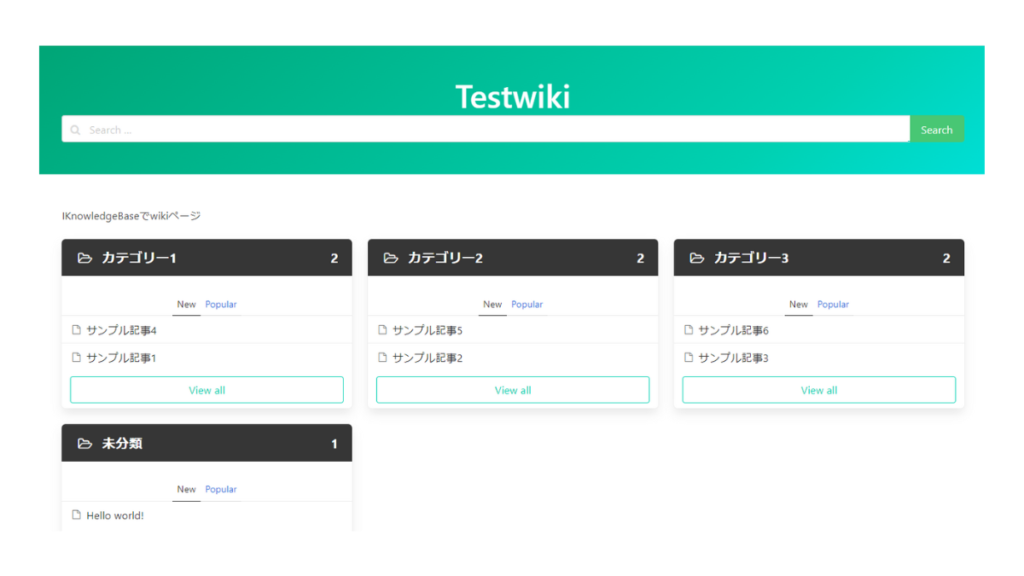The image size is (1024, 576).
Task: Open the カテゴリー3 heading link
Action: [x=751, y=258]
